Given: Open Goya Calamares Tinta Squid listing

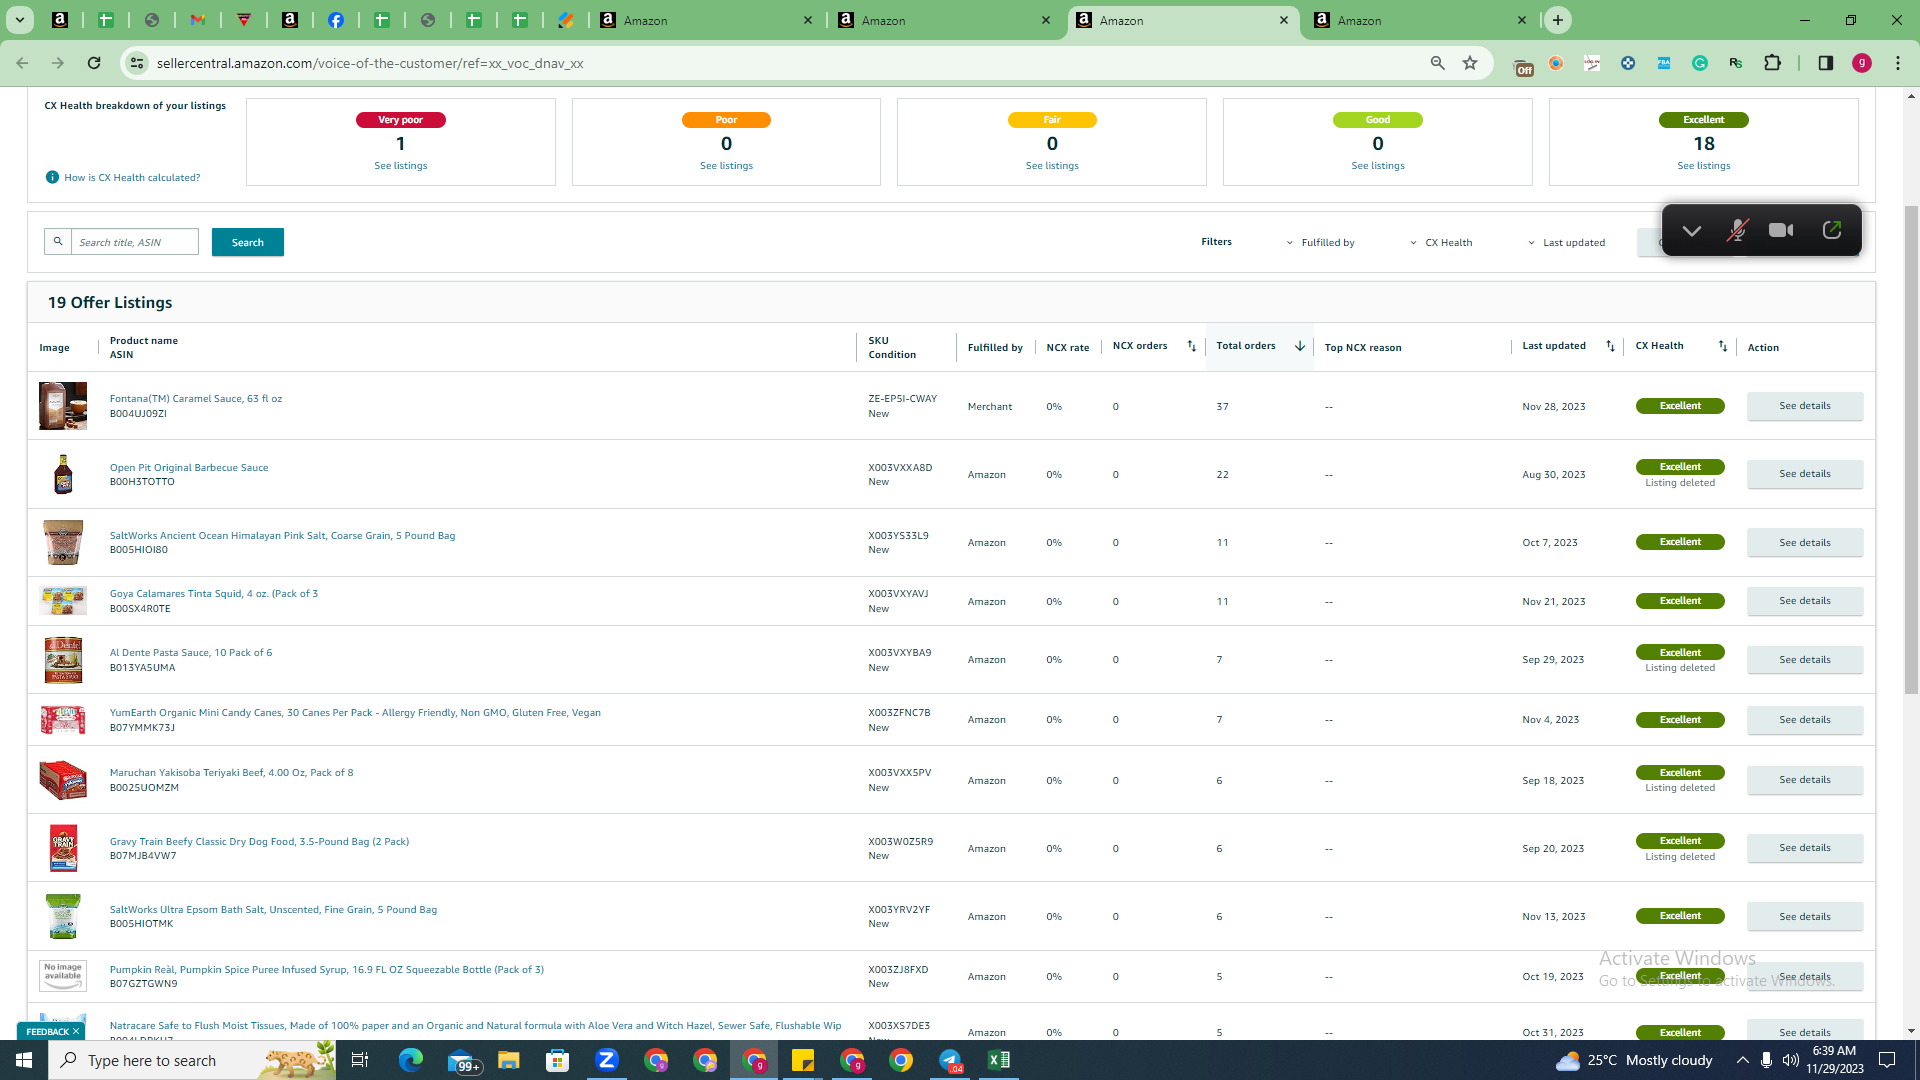Looking at the screenshot, I should click(x=214, y=594).
